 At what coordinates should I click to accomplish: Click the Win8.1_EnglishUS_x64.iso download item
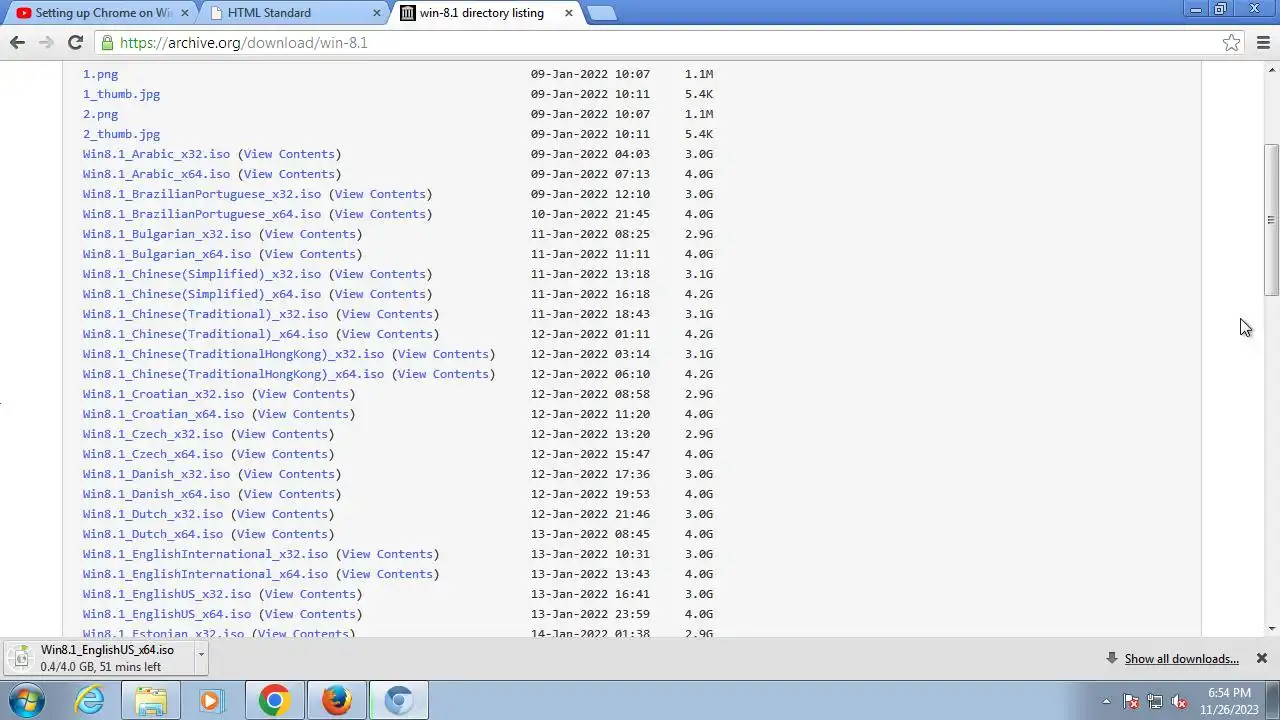pyautogui.click(x=100, y=658)
